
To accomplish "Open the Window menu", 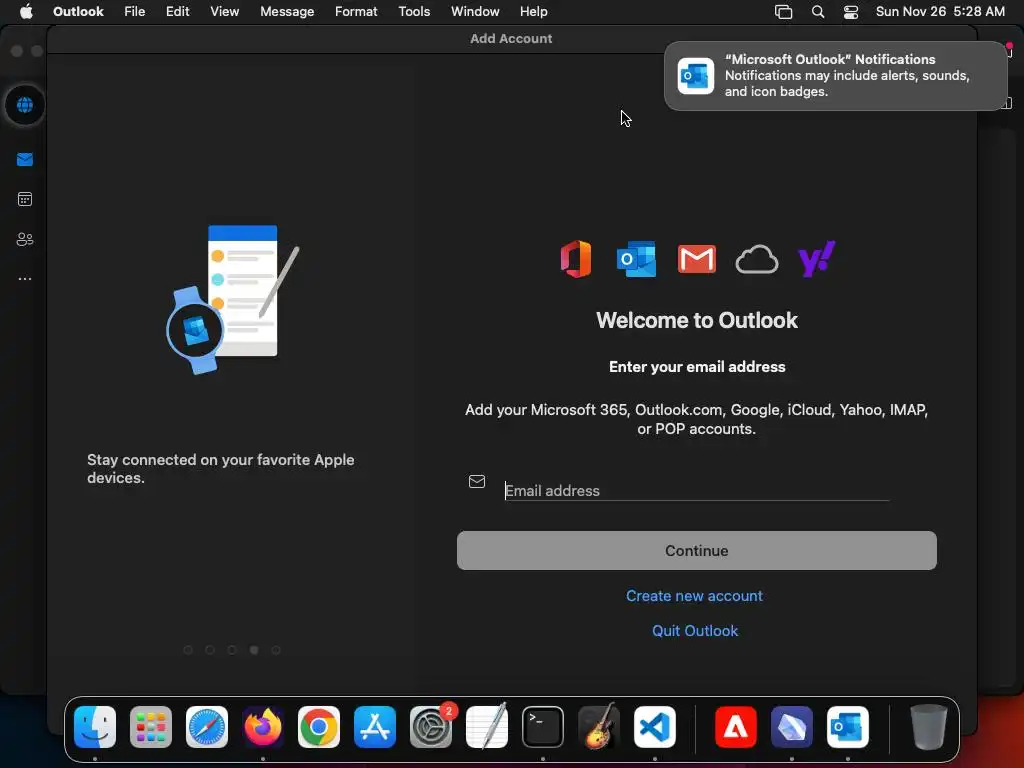I will point(475,11).
